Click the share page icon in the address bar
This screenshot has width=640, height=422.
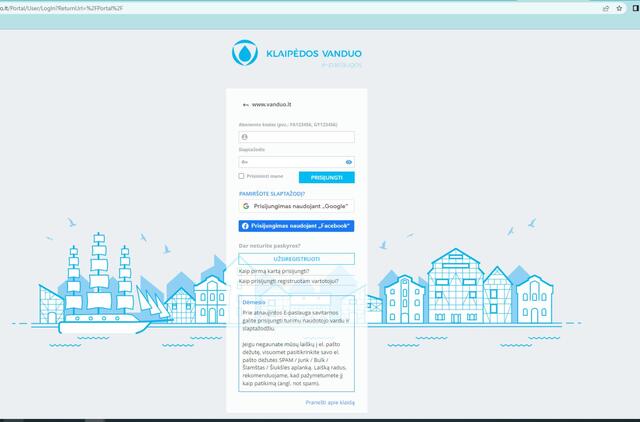606,7
